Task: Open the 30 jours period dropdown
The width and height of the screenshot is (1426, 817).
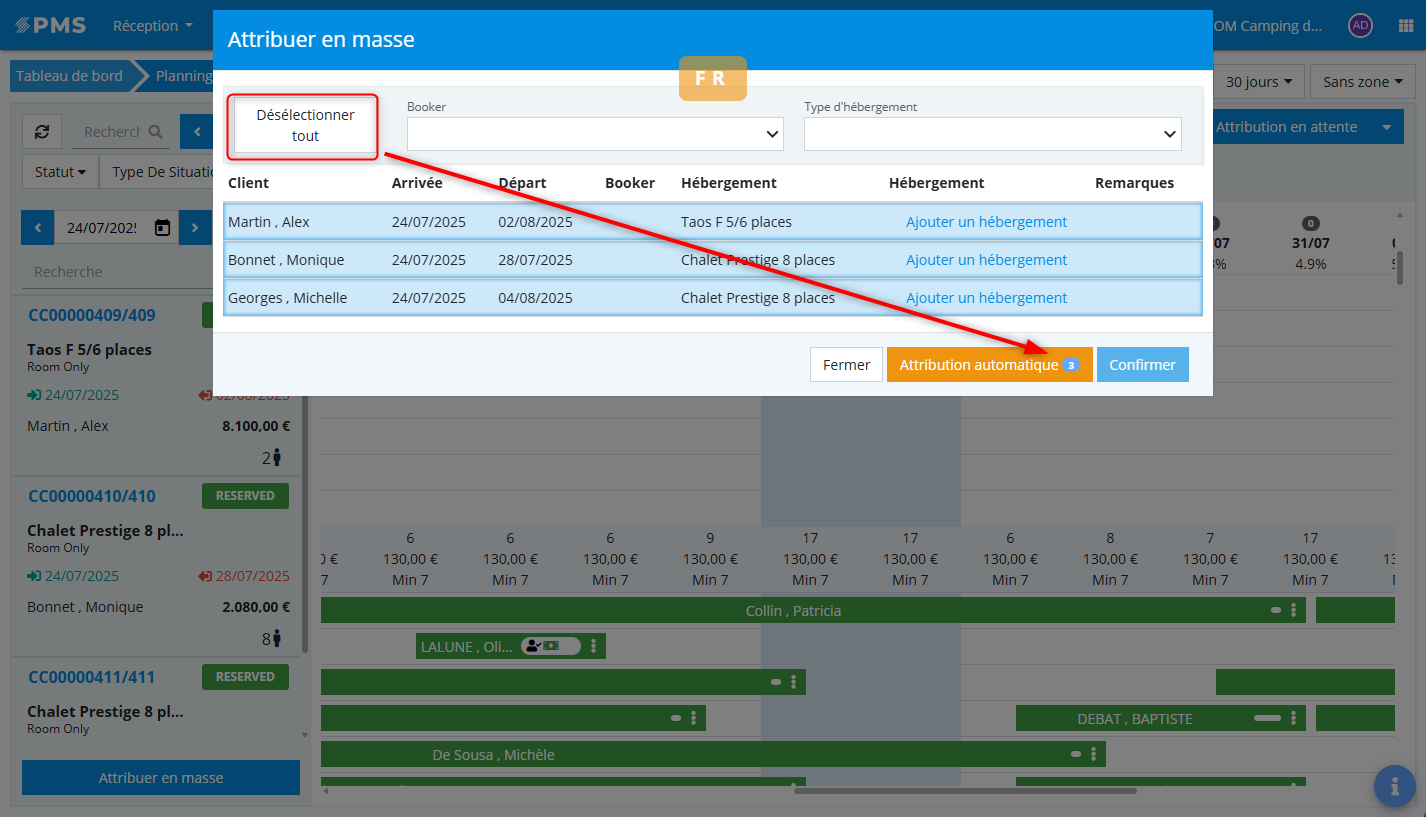Action: 1264,82
